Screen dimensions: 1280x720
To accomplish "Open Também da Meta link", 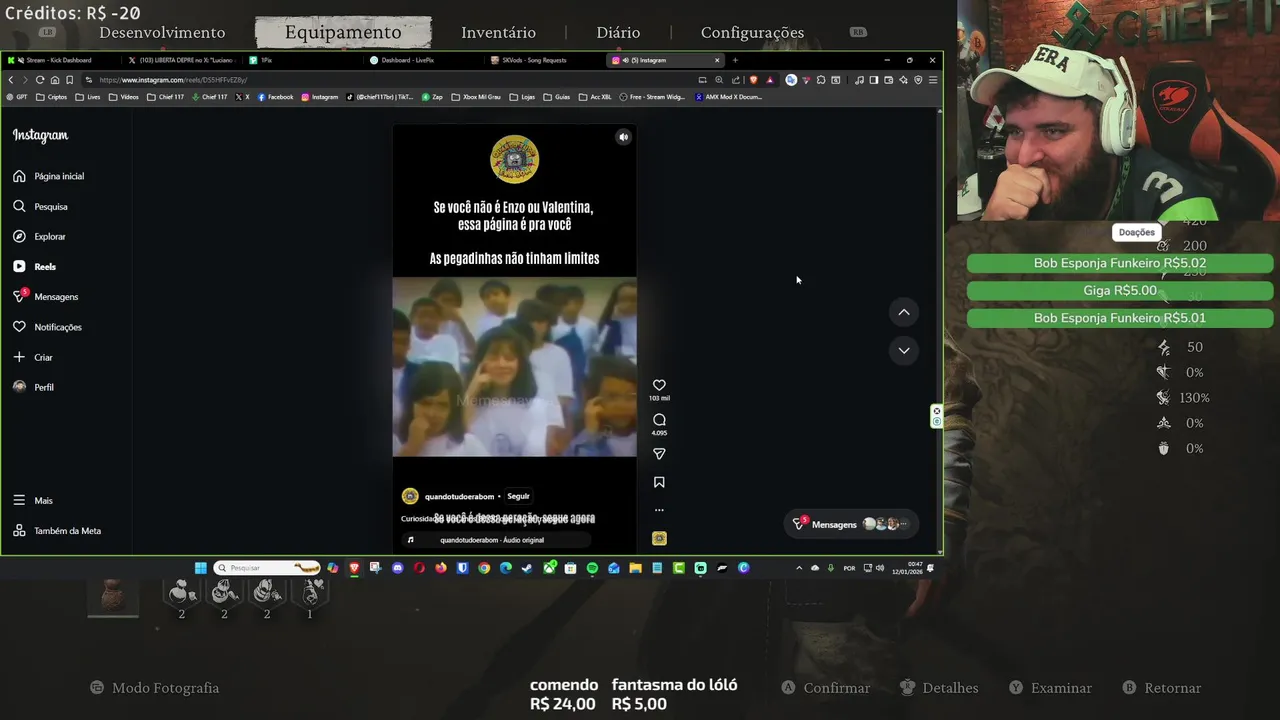I will point(56,531).
